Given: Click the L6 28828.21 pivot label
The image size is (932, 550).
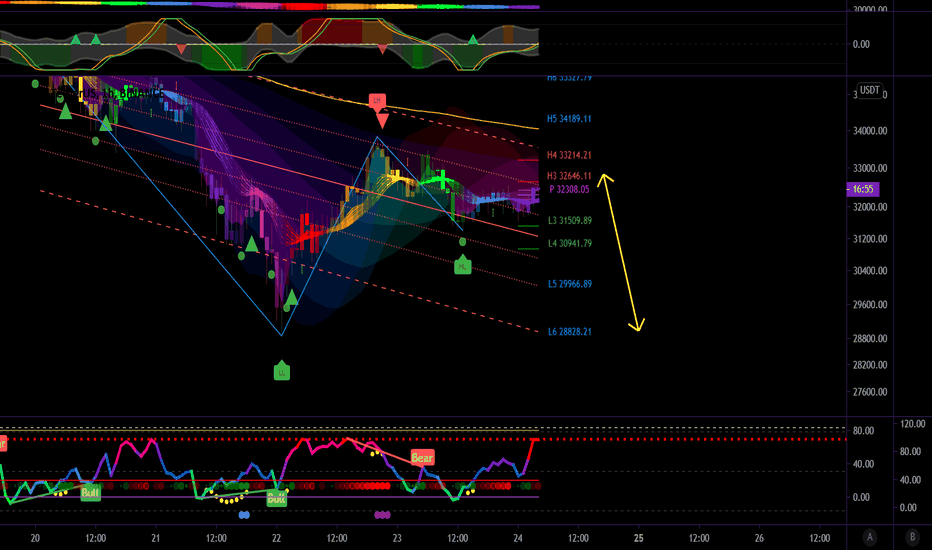Looking at the screenshot, I should pos(569,332).
